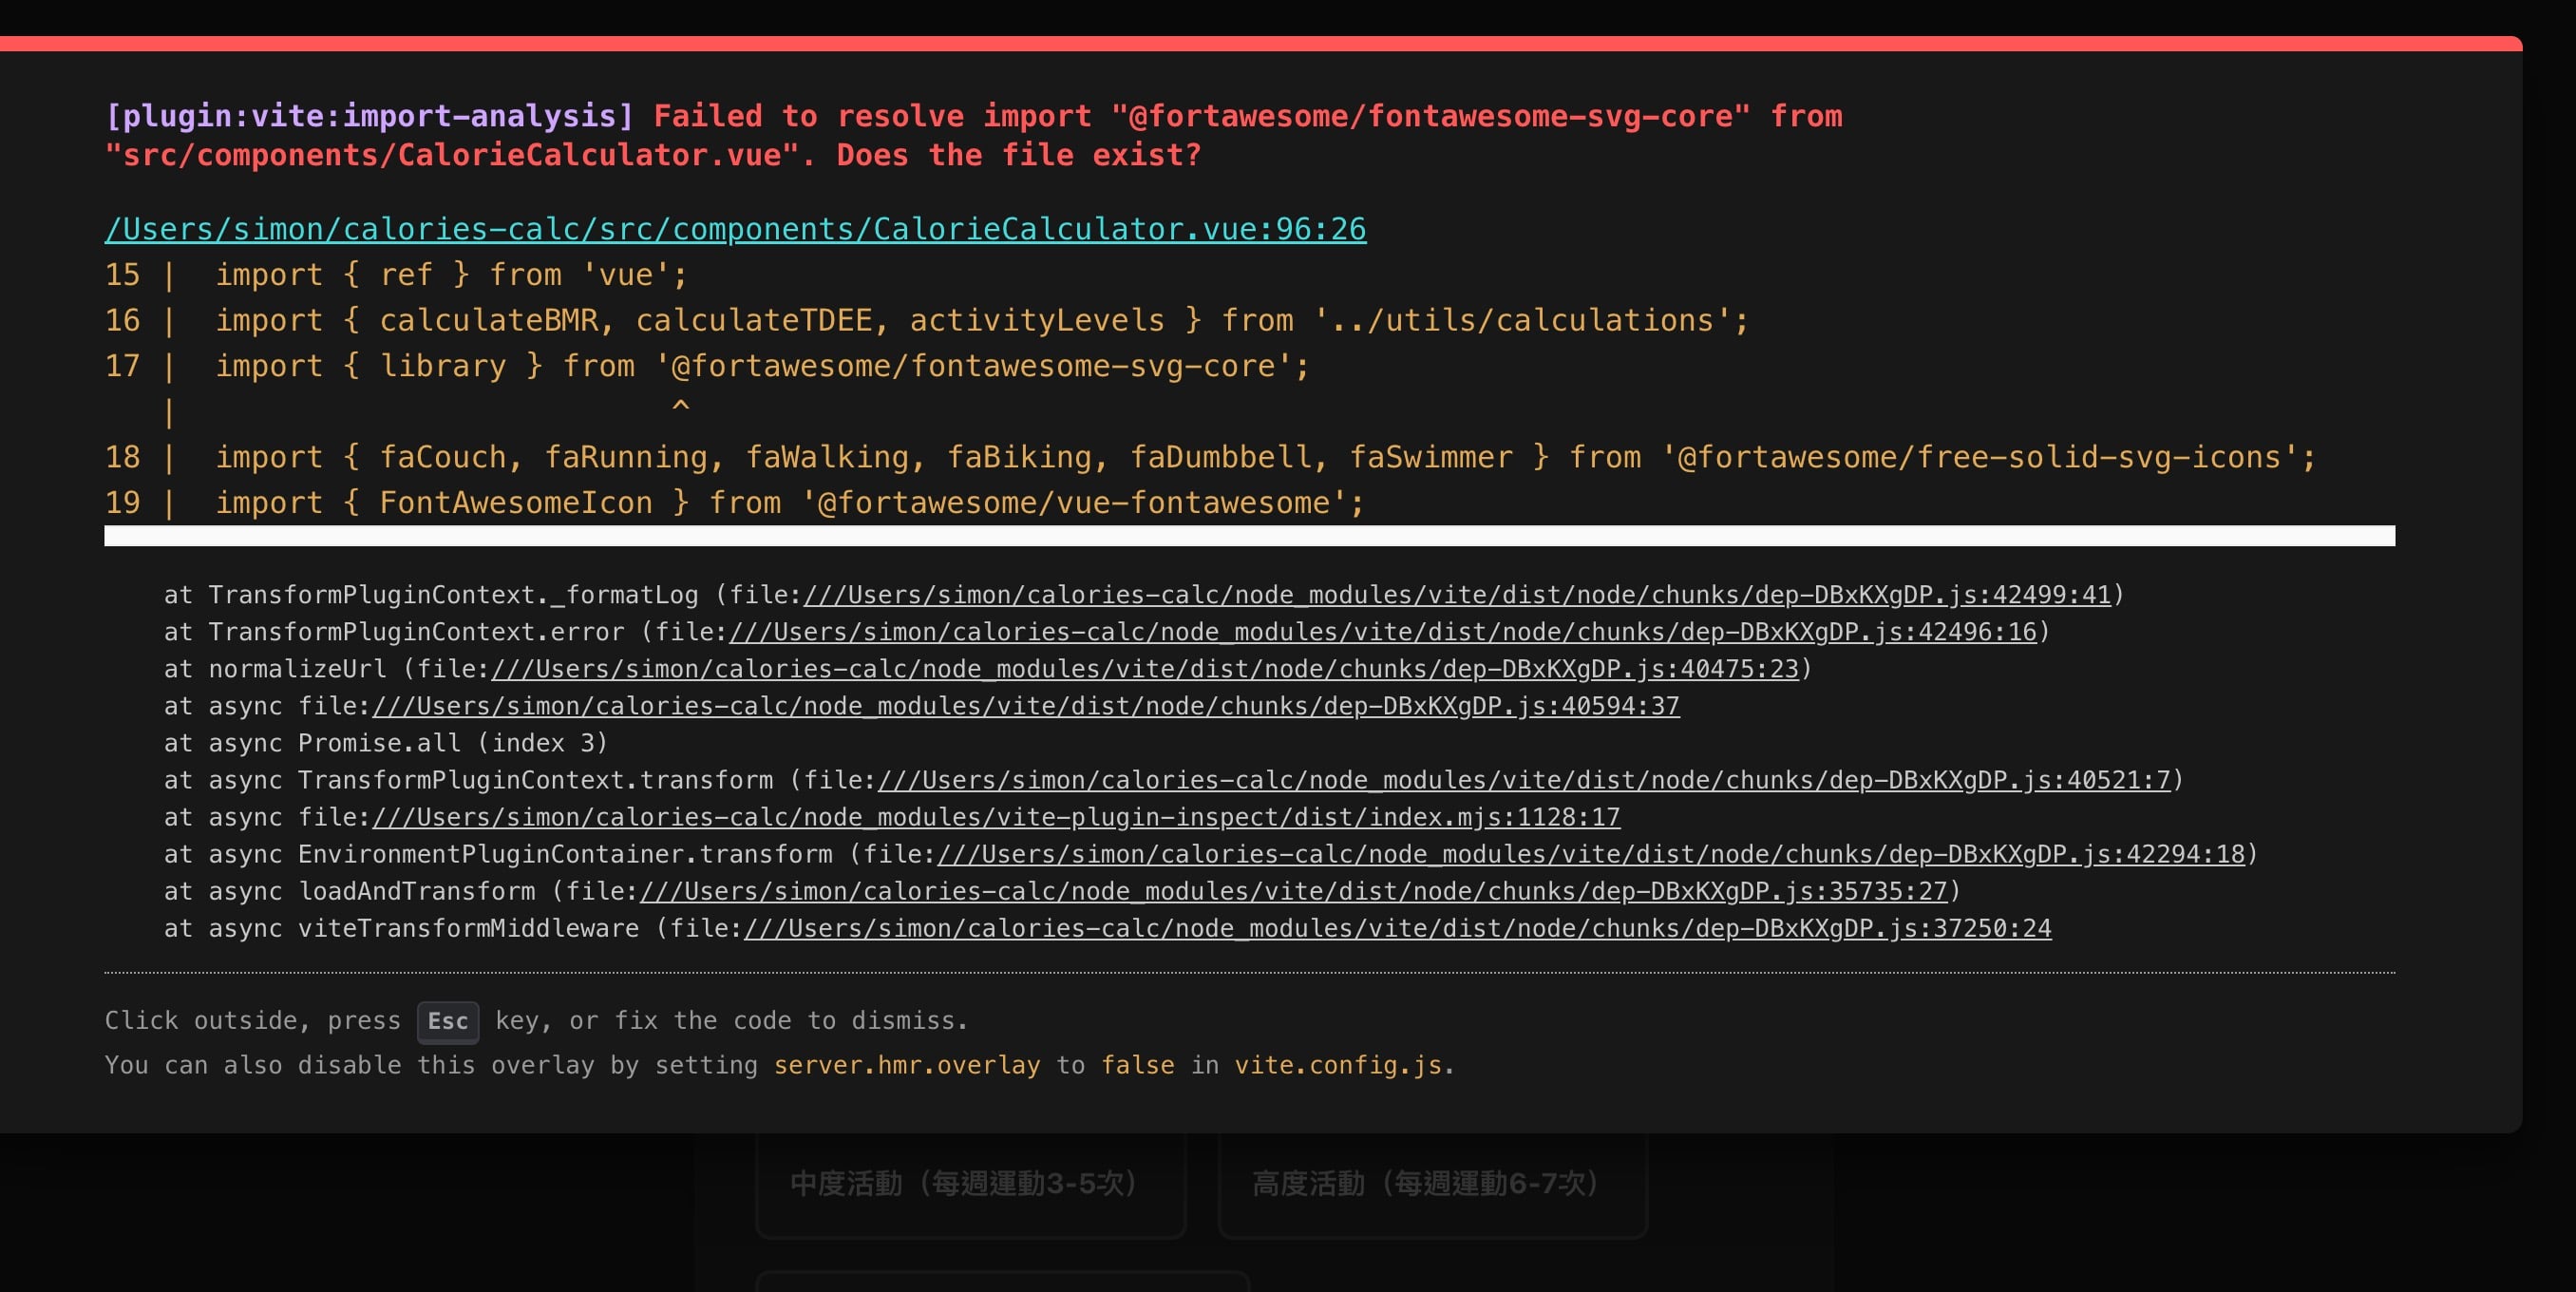Open the viteTransformMiddleware link at 37250:24
This screenshot has height=1292, width=2576.
[1397, 928]
